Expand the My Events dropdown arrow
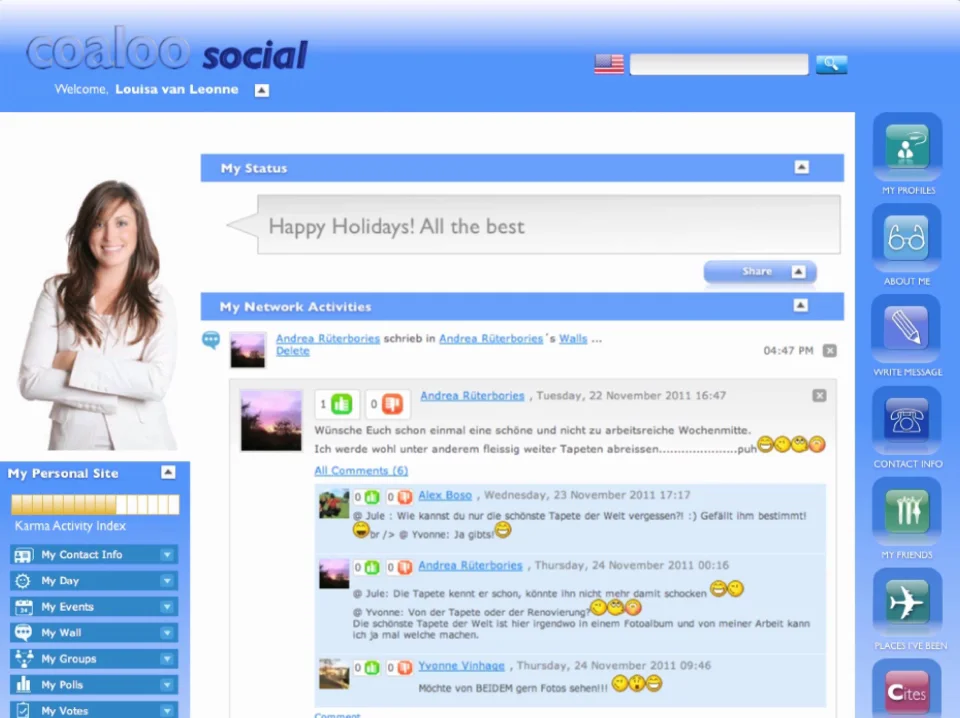960x718 pixels. click(x=167, y=607)
